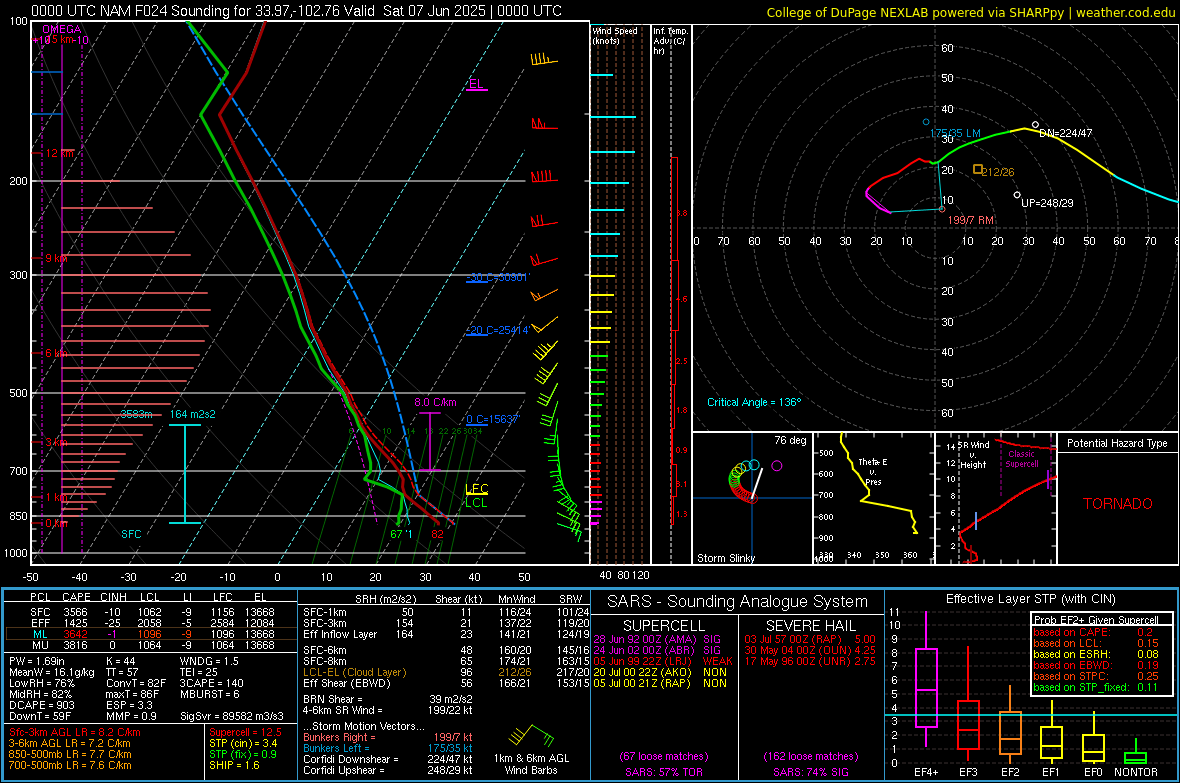Click the SARS: 57% TOR result
1180x783 pixels.
(663, 772)
